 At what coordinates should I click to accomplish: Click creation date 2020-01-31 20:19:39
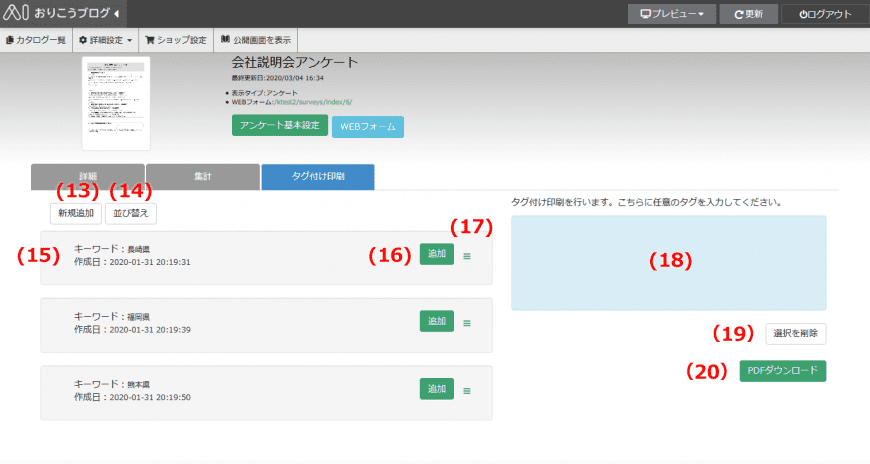pos(150,330)
